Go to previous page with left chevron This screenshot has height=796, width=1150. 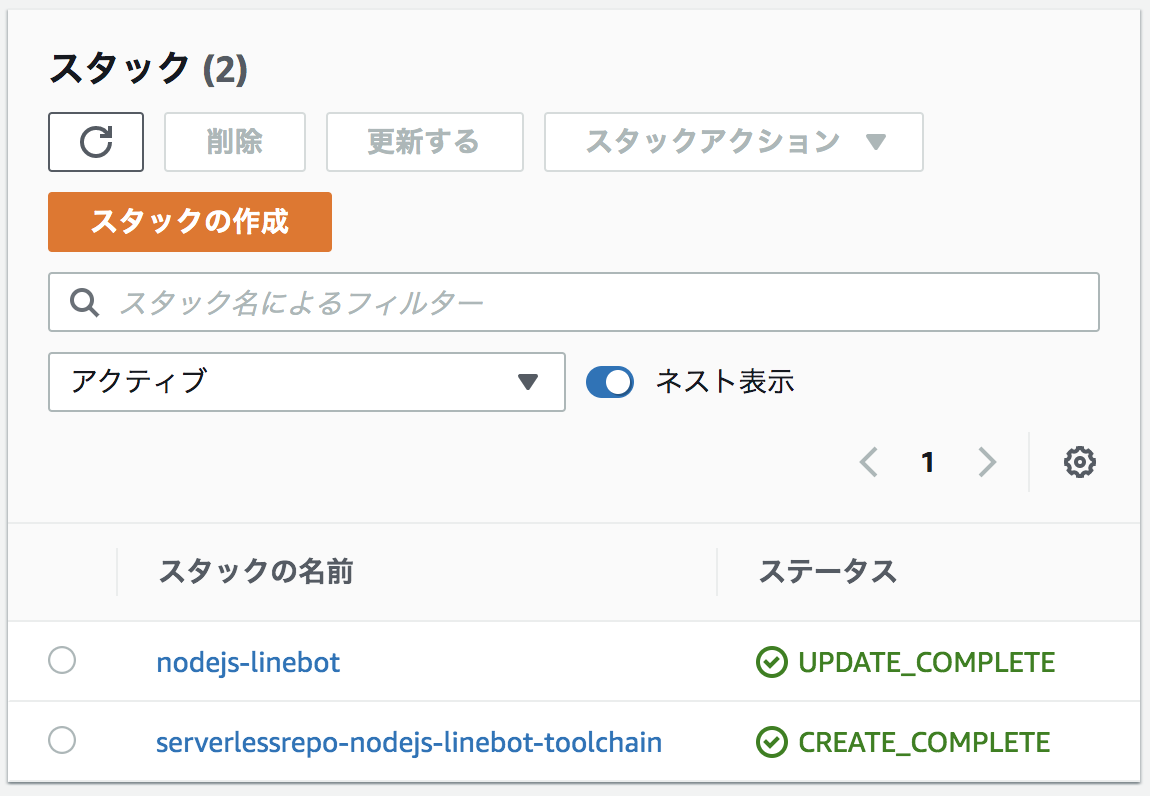coord(868,462)
